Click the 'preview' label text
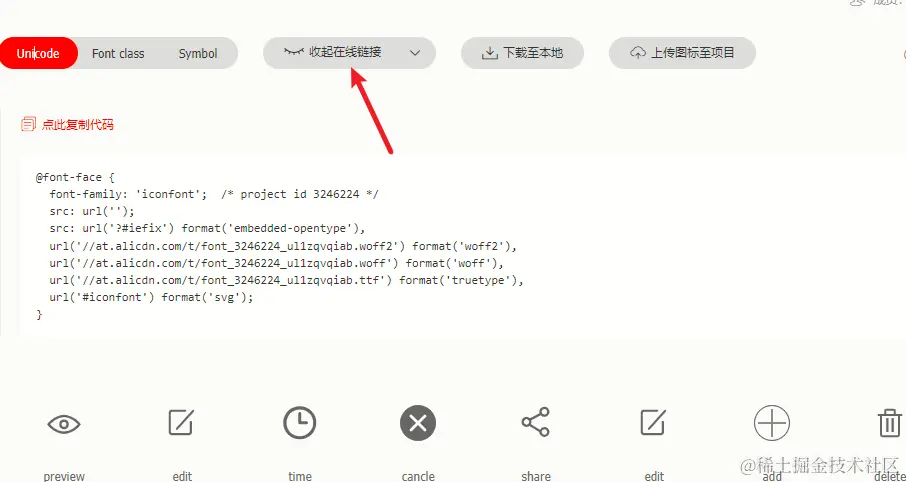 point(64,476)
